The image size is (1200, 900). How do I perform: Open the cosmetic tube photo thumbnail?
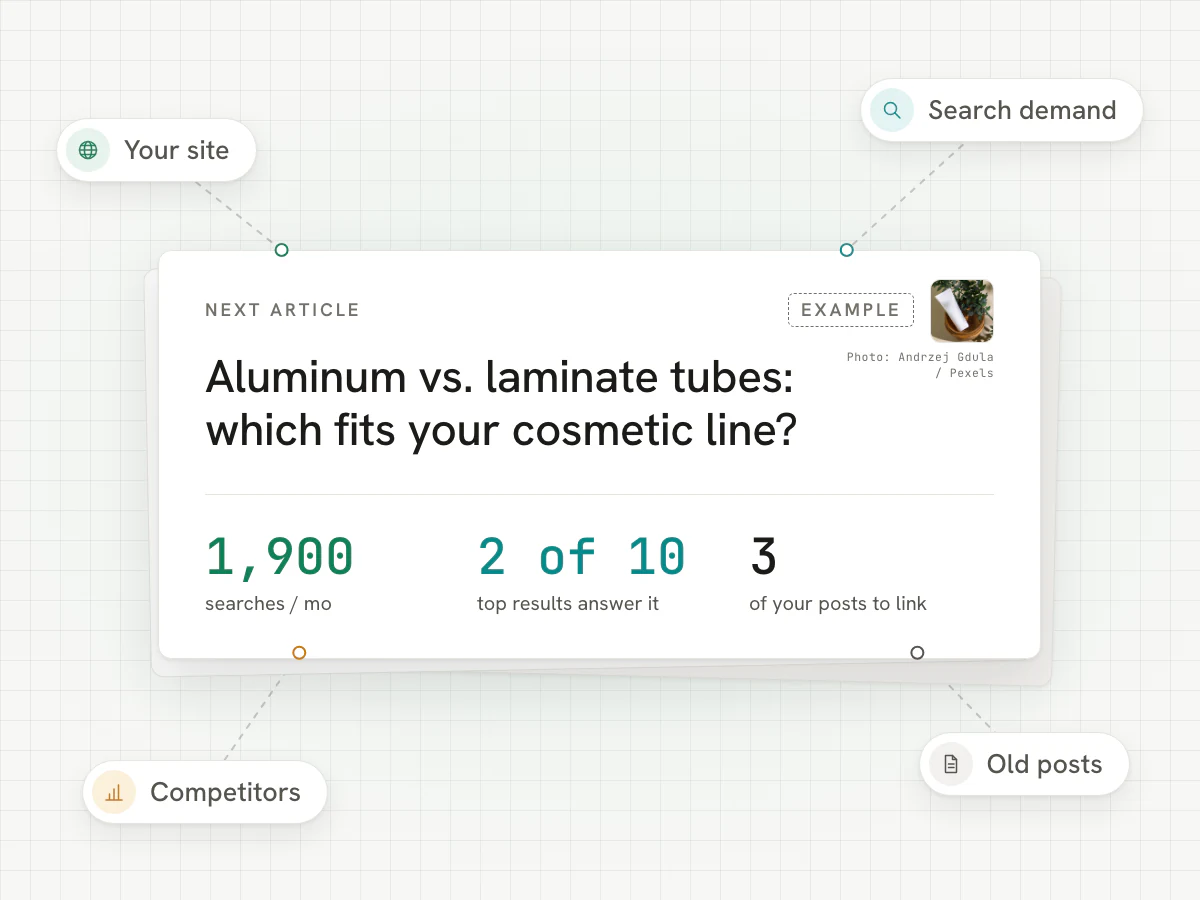click(x=962, y=311)
